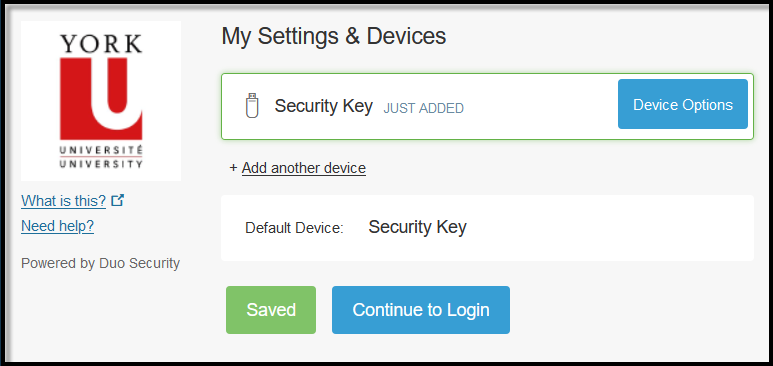Open the Need help? link
Image resolution: width=773 pixels, height=366 pixels.
pos(58,226)
